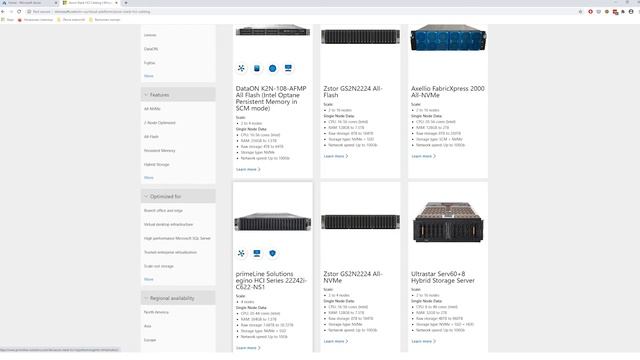Reload the page with the refresh icon

click(x=19, y=12)
